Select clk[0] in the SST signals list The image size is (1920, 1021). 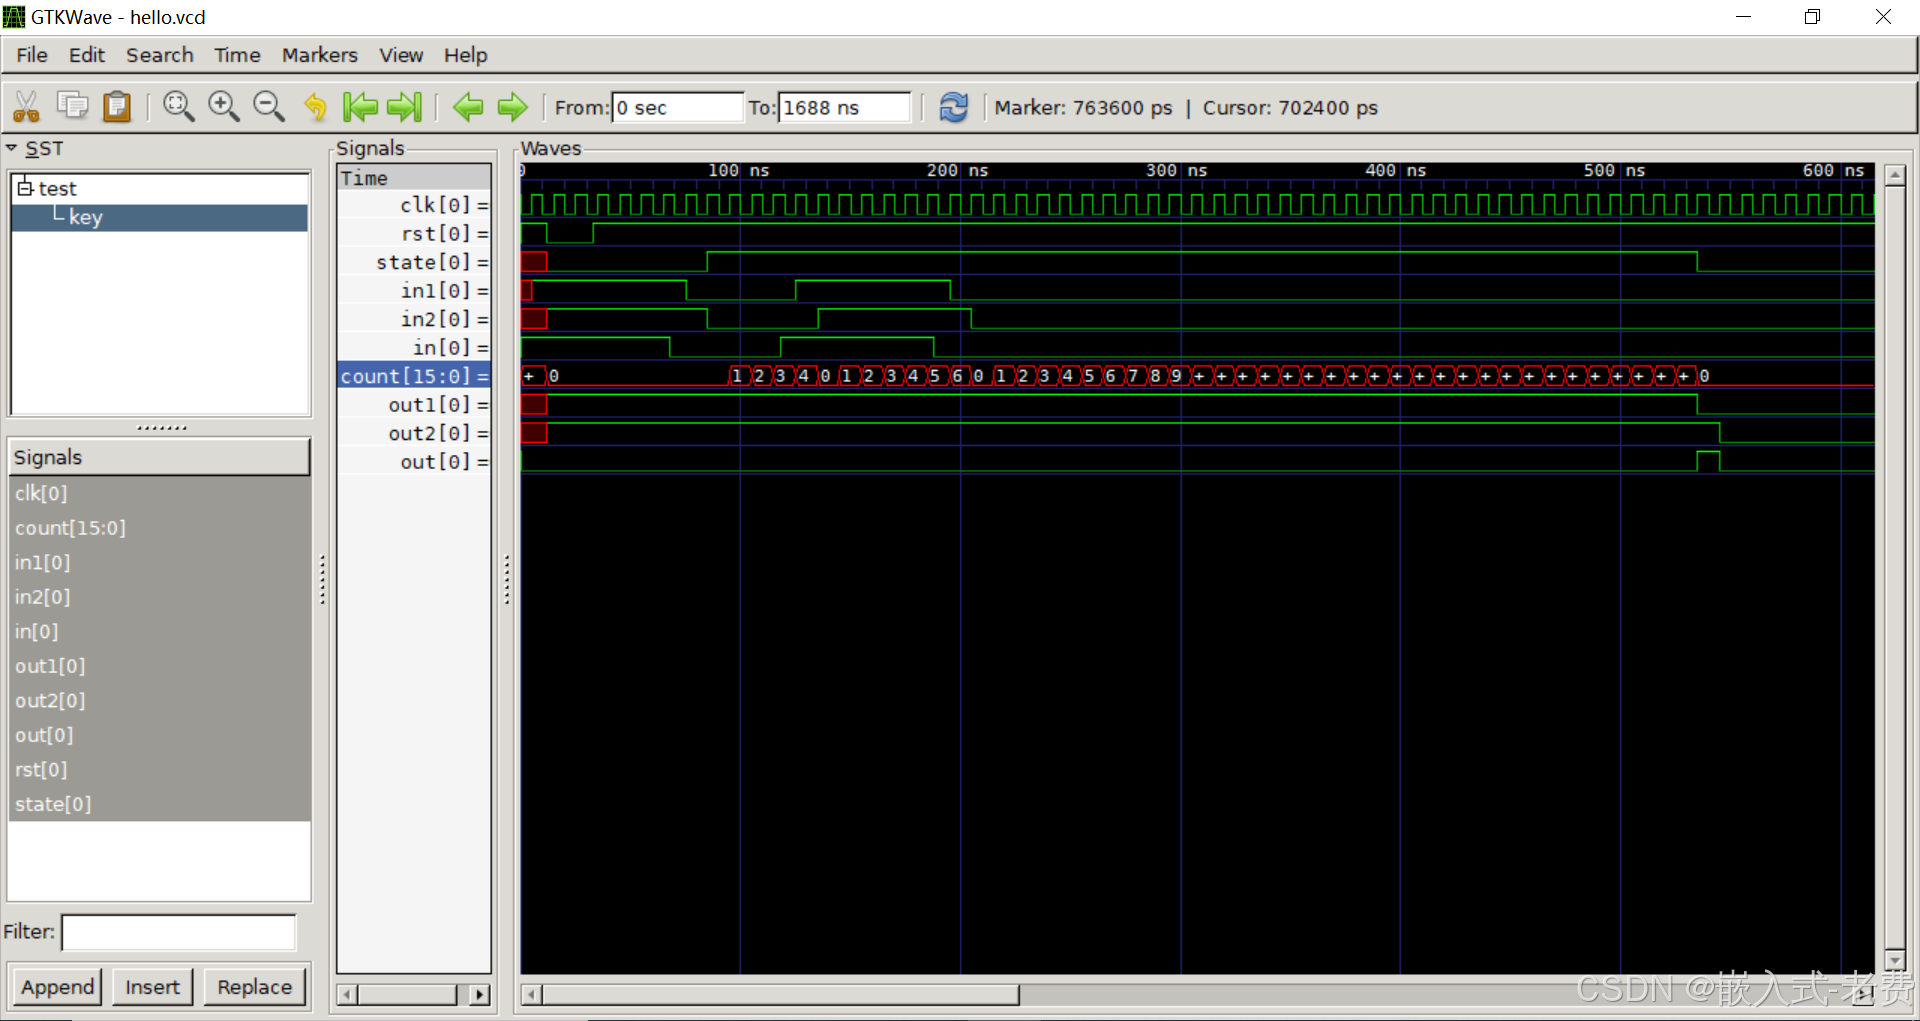tap(160, 493)
